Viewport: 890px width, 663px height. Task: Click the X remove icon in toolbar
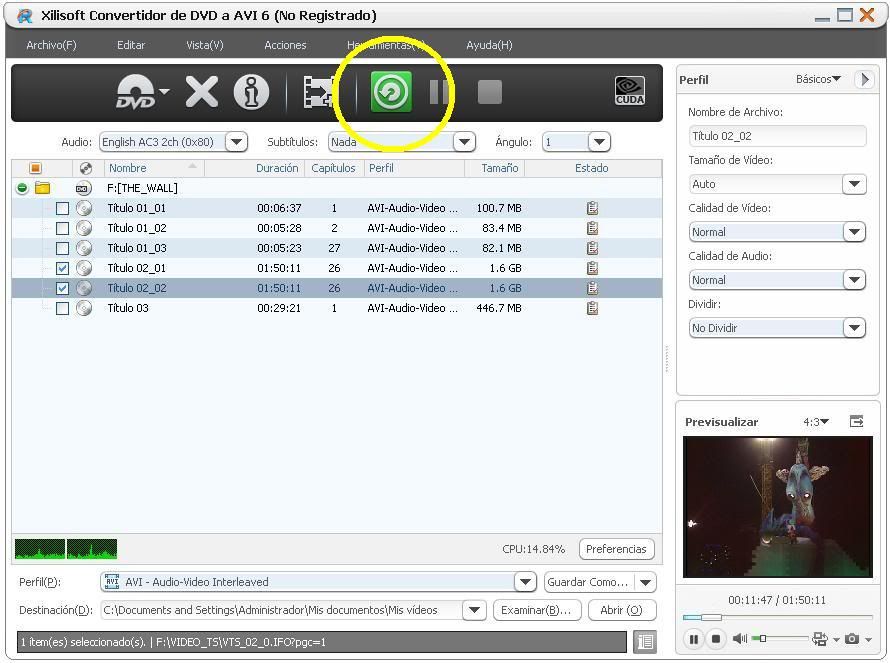point(201,92)
